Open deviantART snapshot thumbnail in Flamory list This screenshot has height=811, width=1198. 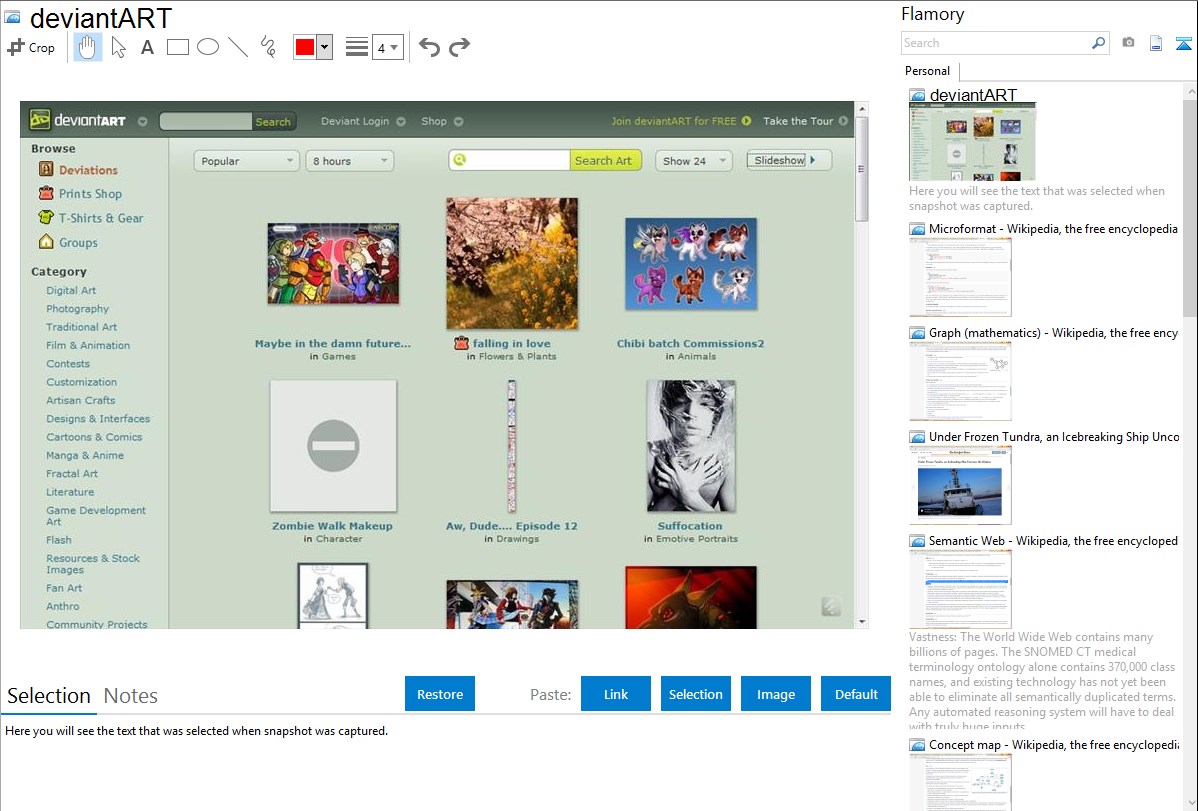(972, 142)
